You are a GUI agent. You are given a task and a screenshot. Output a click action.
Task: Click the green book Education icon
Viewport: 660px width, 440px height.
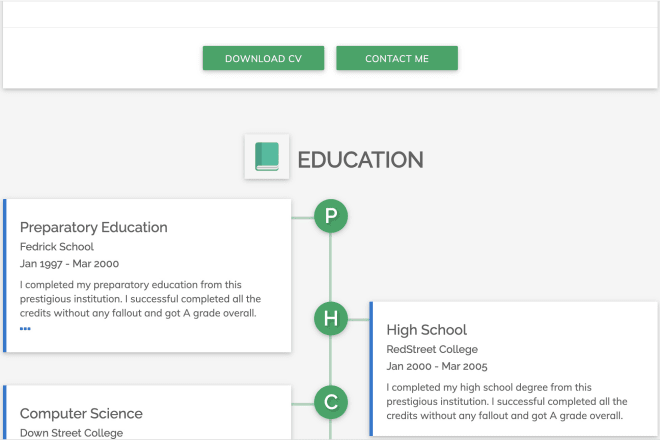(x=267, y=157)
